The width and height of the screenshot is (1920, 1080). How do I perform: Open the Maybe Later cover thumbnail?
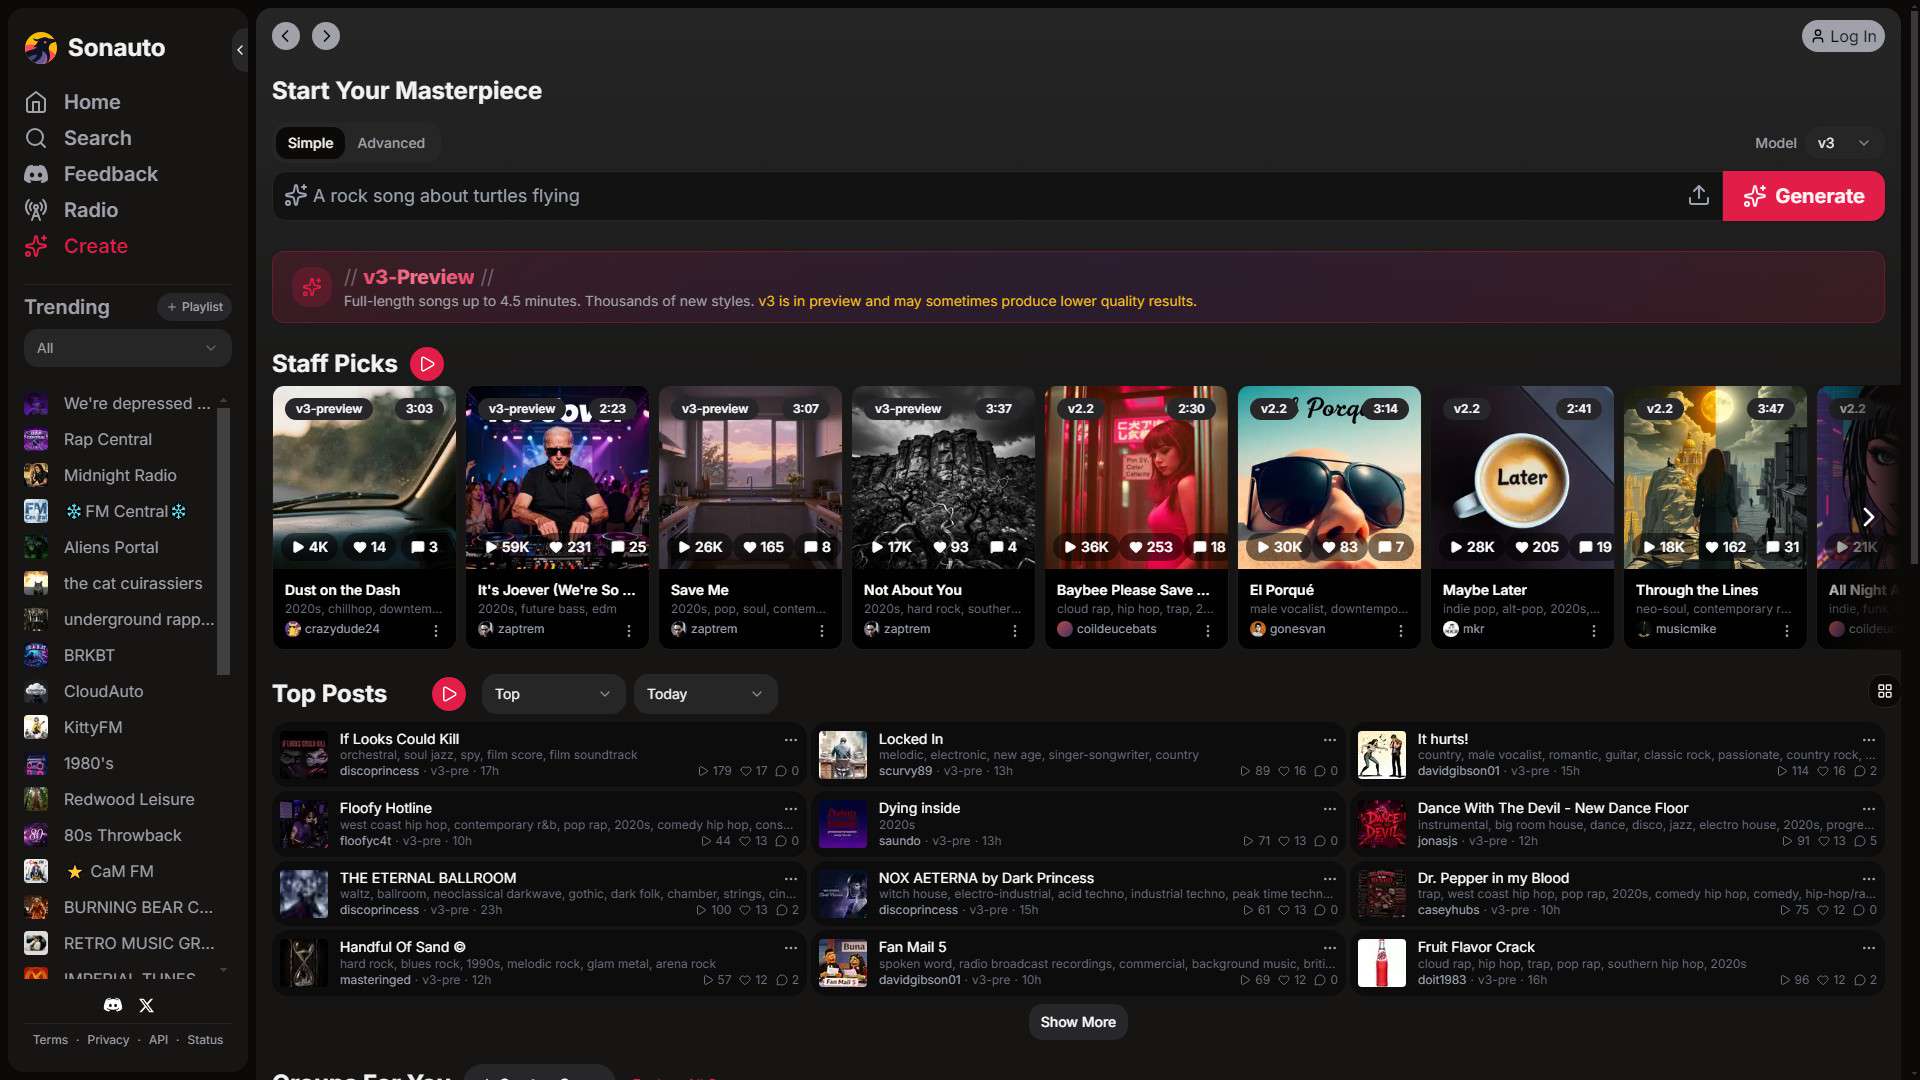(x=1522, y=477)
